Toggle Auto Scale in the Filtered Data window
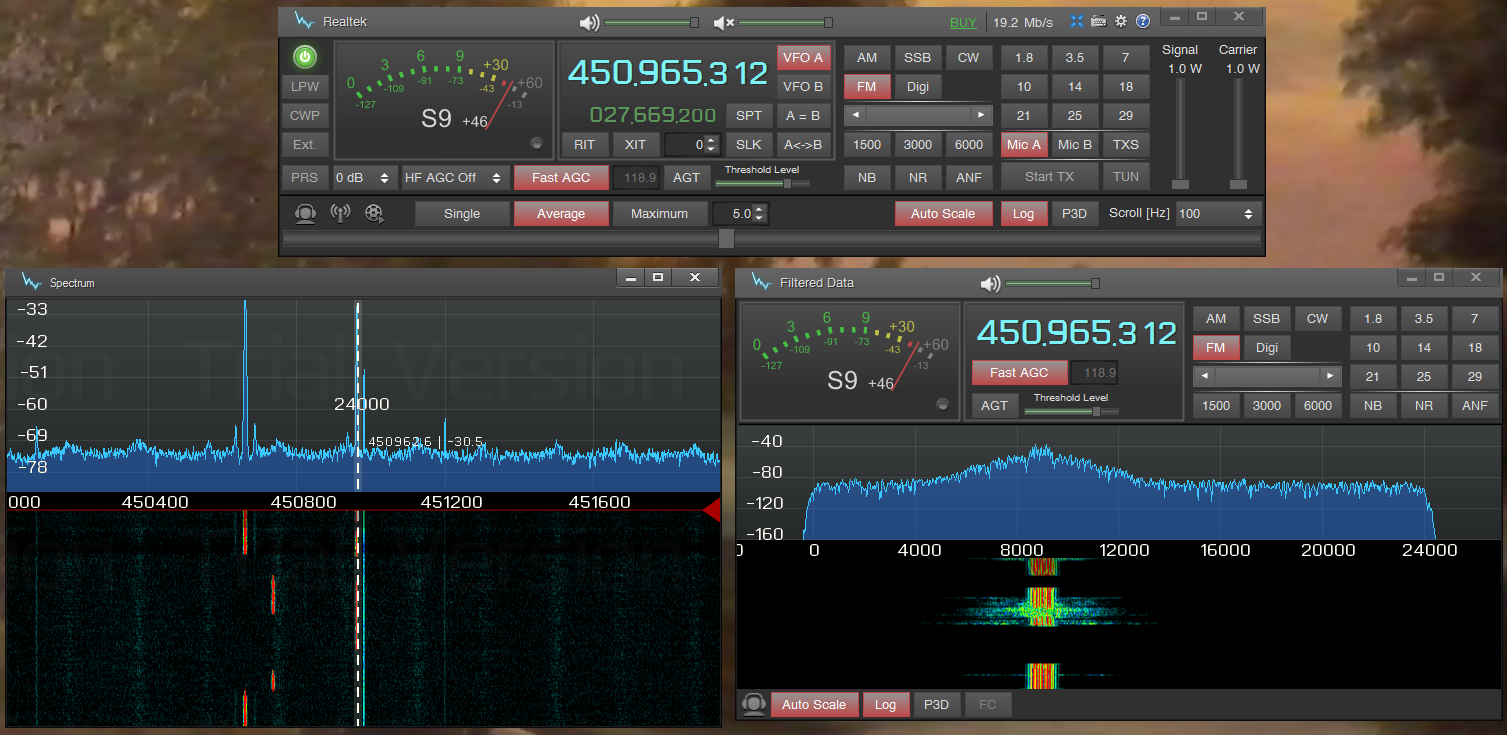Image resolution: width=1507 pixels, height=735 pixels. 813,704
